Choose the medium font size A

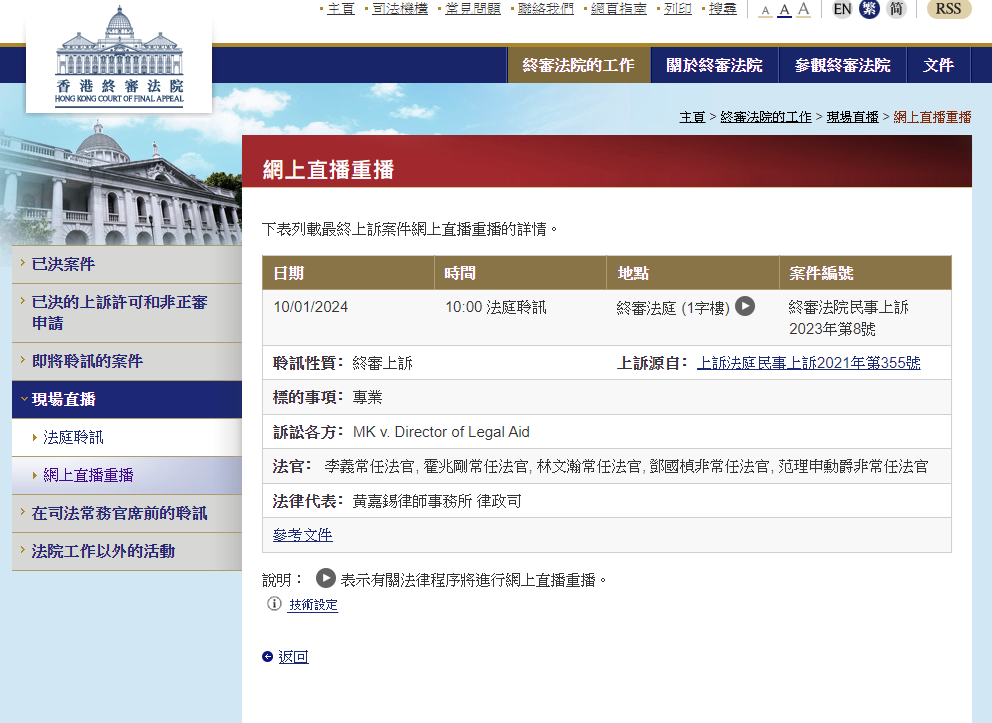coord(784,10)
